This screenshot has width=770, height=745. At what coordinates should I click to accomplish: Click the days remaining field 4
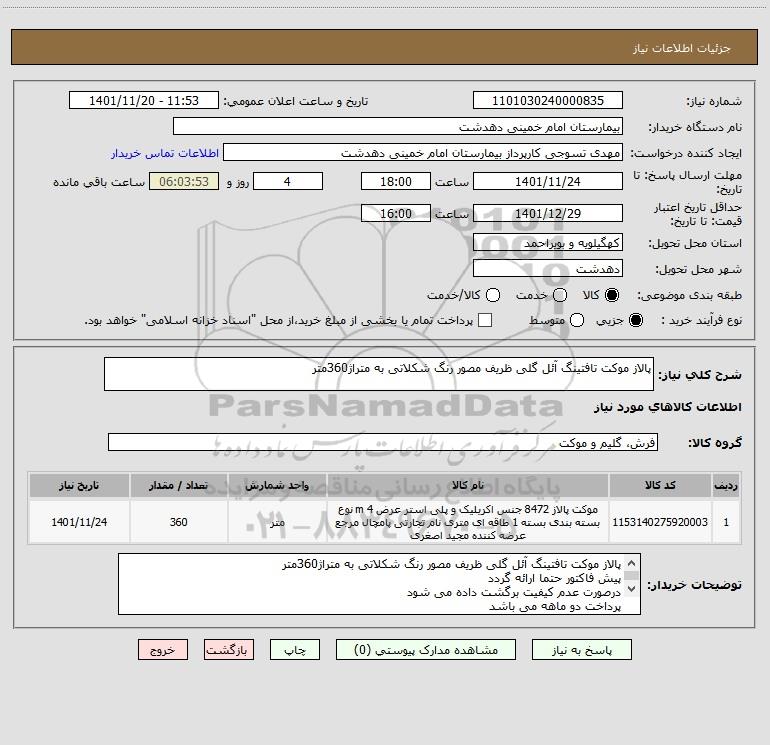point(288,181)
